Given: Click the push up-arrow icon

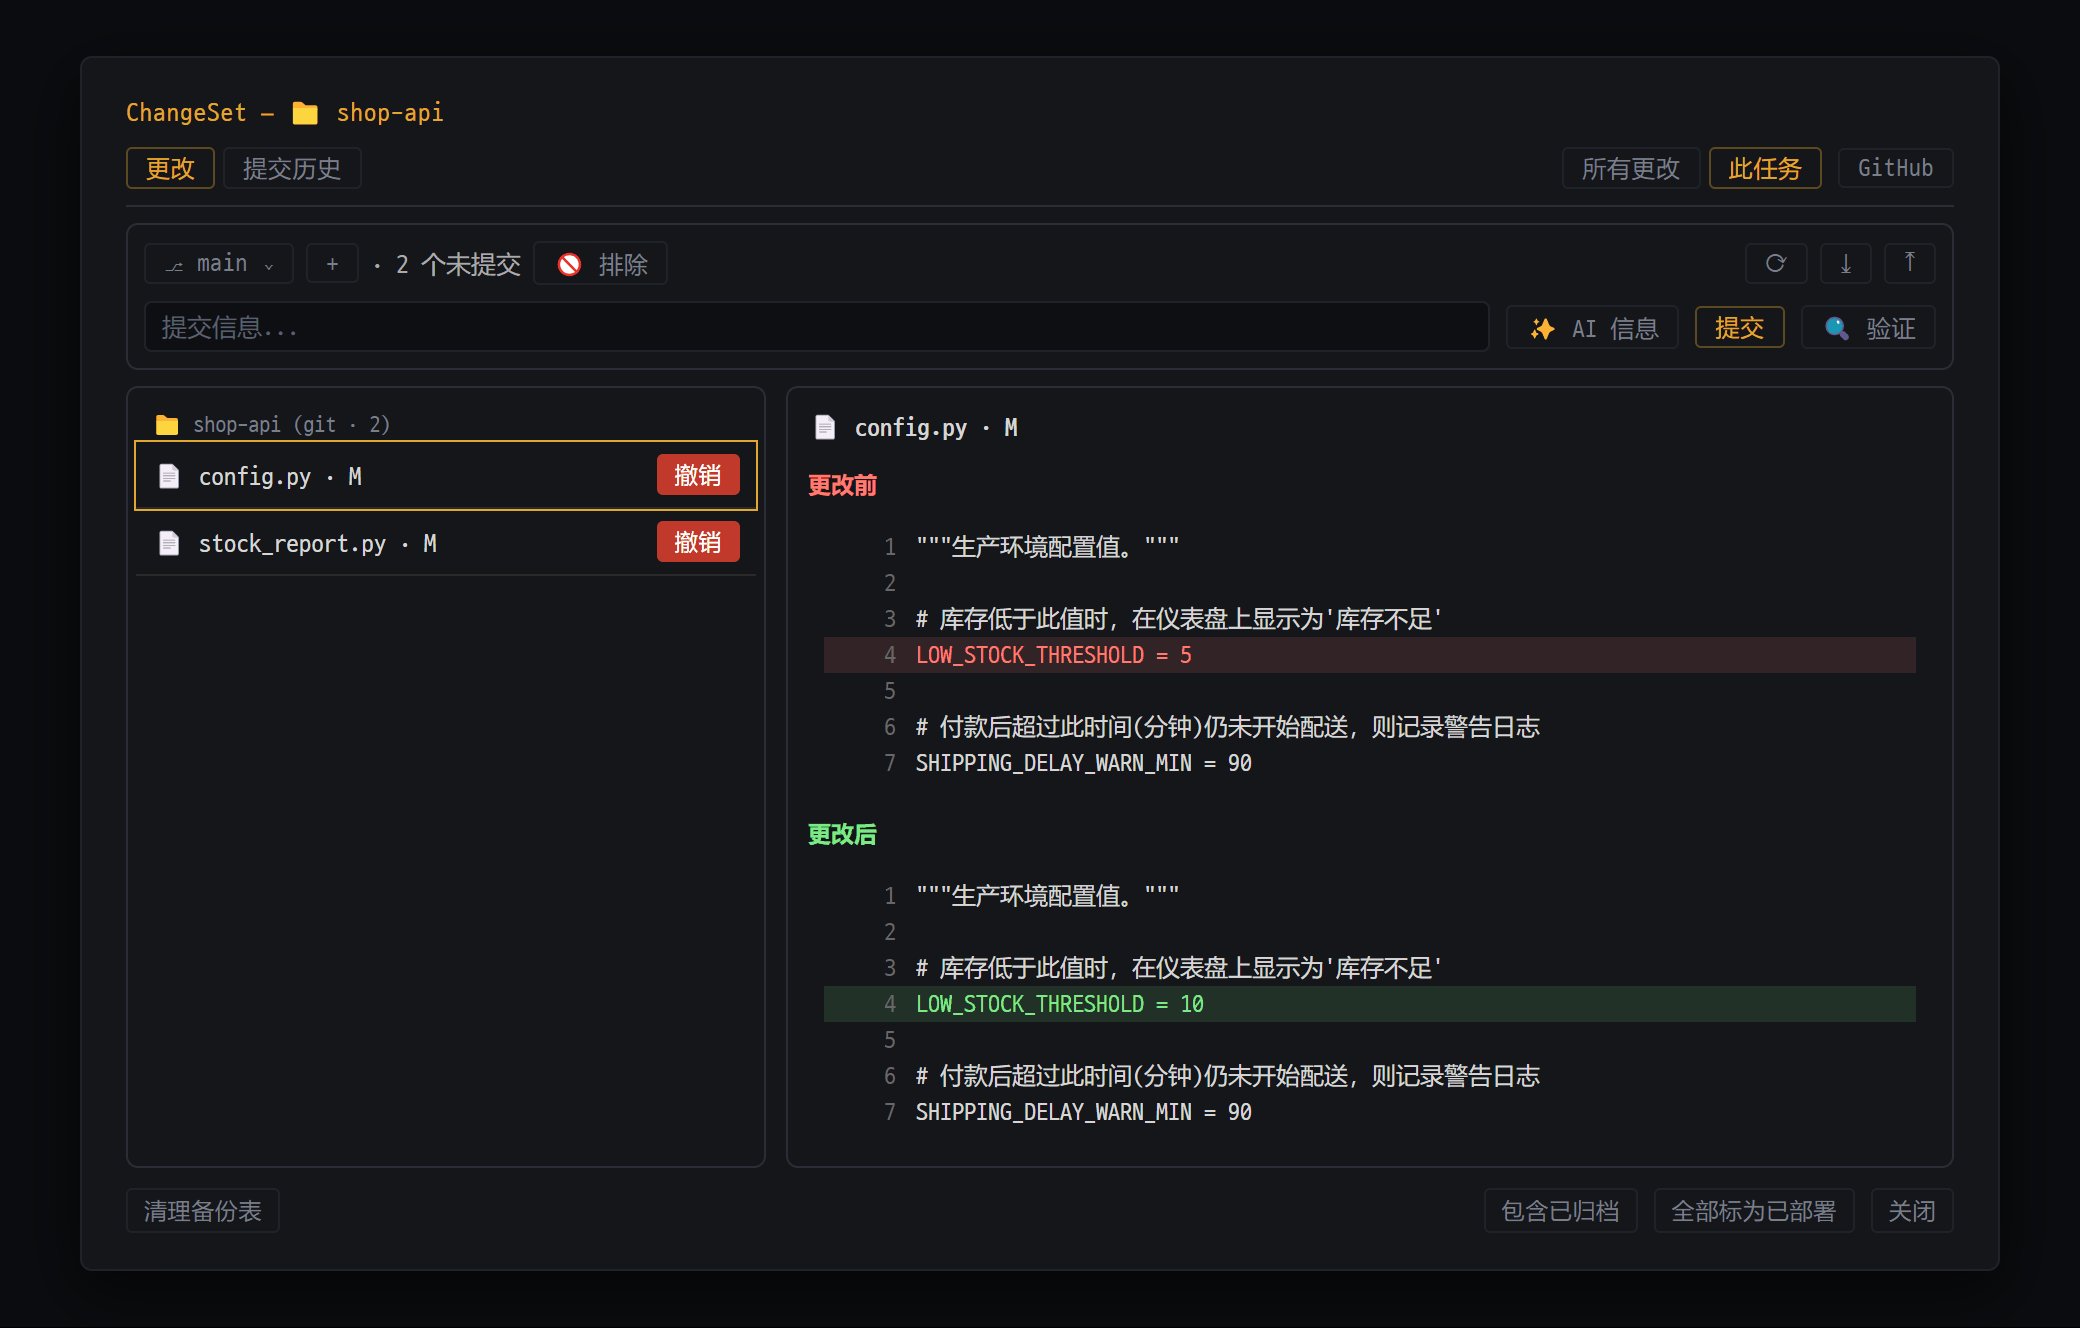Looking at the screenshot, I should (1910, 264).
